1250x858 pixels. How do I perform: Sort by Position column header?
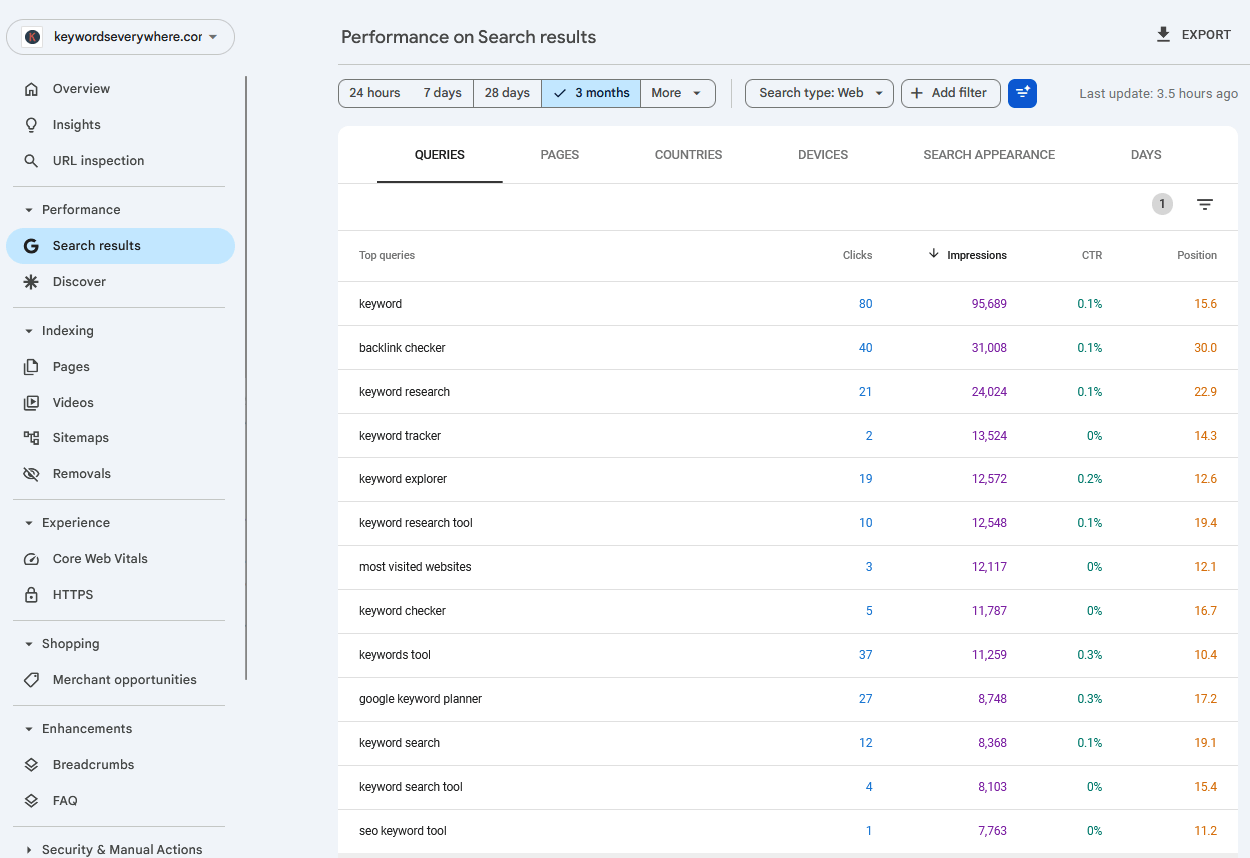click(x=1197, y=255)
